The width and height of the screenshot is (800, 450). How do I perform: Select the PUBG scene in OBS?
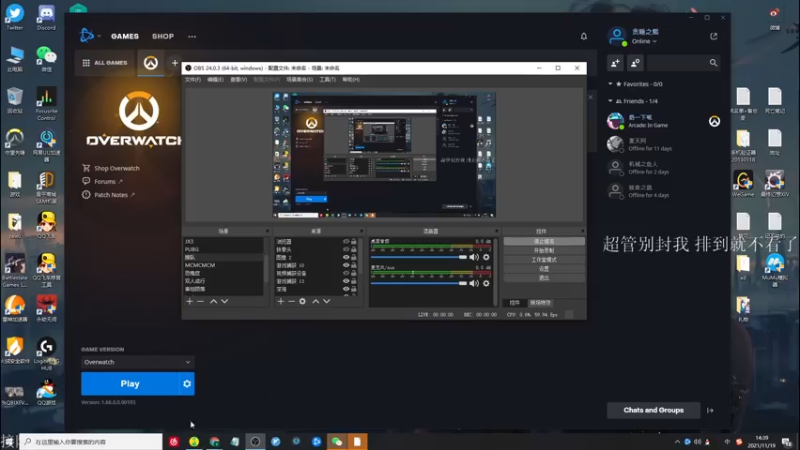tap(223, 249)
